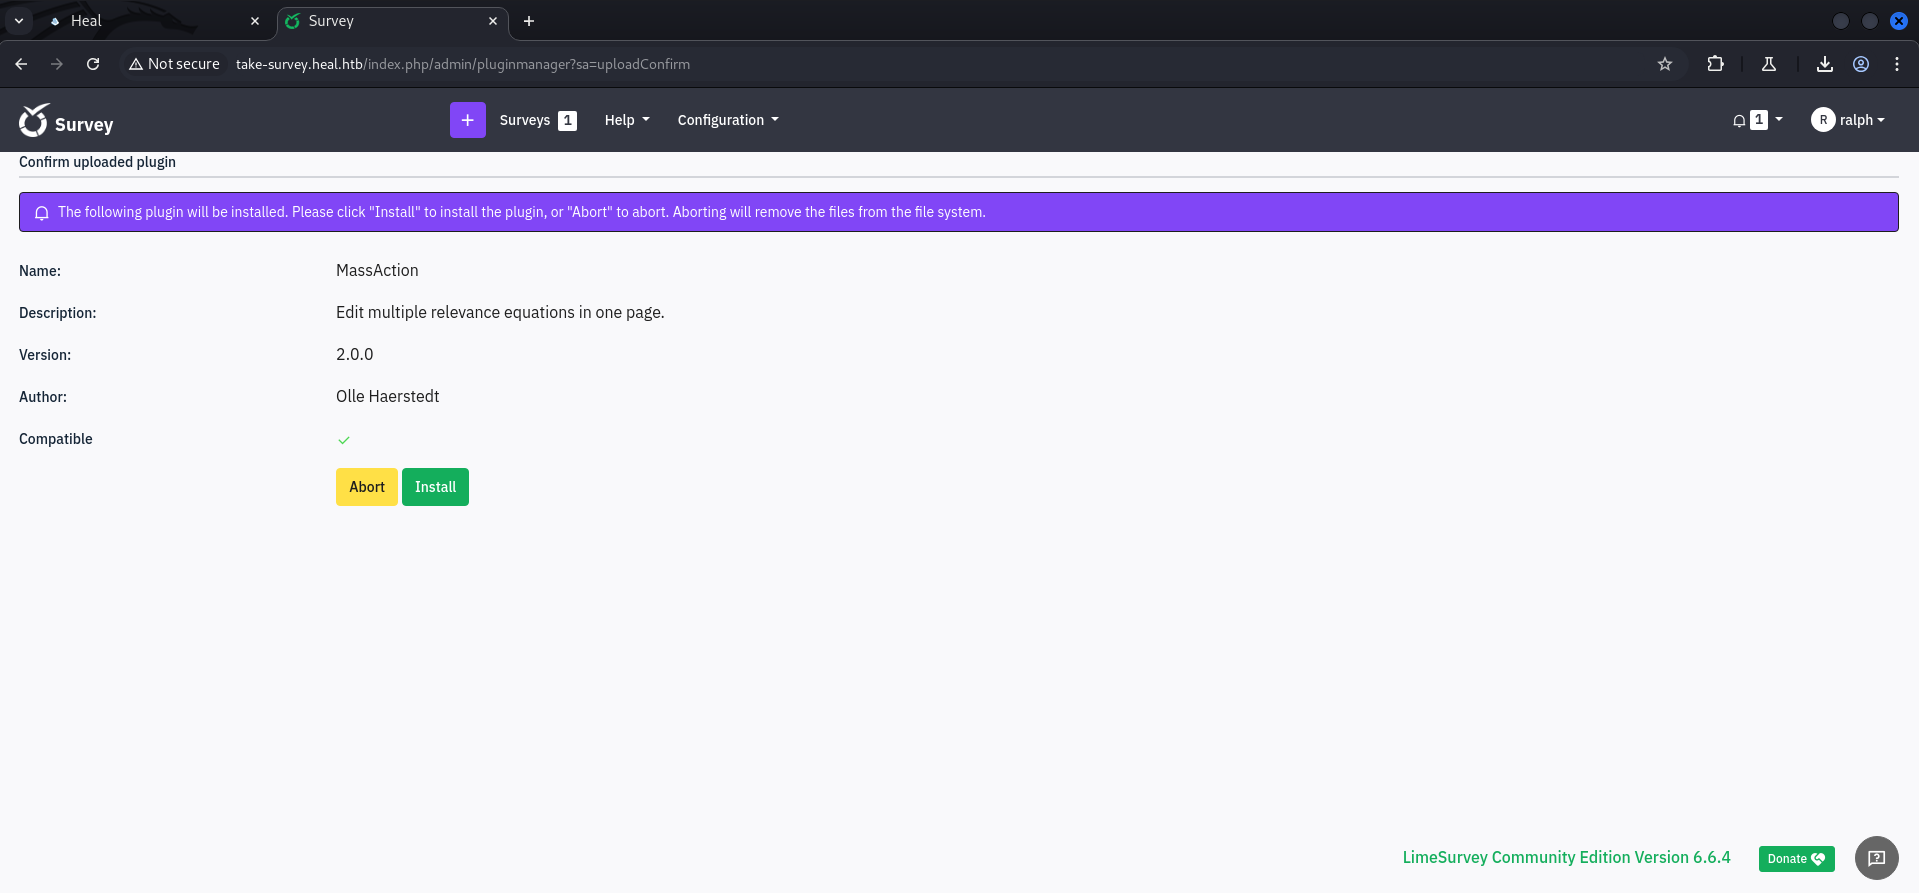The width and height of the screenshot is (1919, 893).
Task: Open the Chrome profile icon
Action: click(1861, 64)
